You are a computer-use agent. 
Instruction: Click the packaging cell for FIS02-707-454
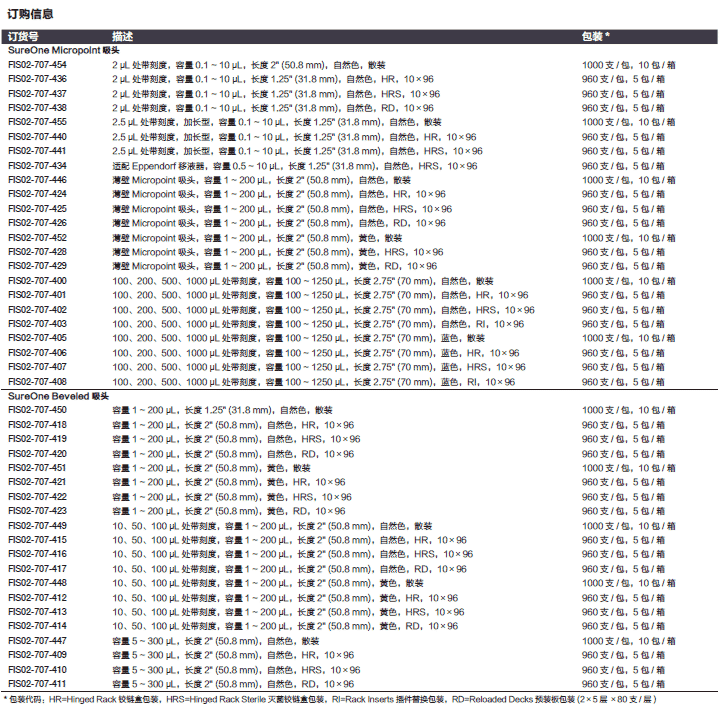pos(629,65)
